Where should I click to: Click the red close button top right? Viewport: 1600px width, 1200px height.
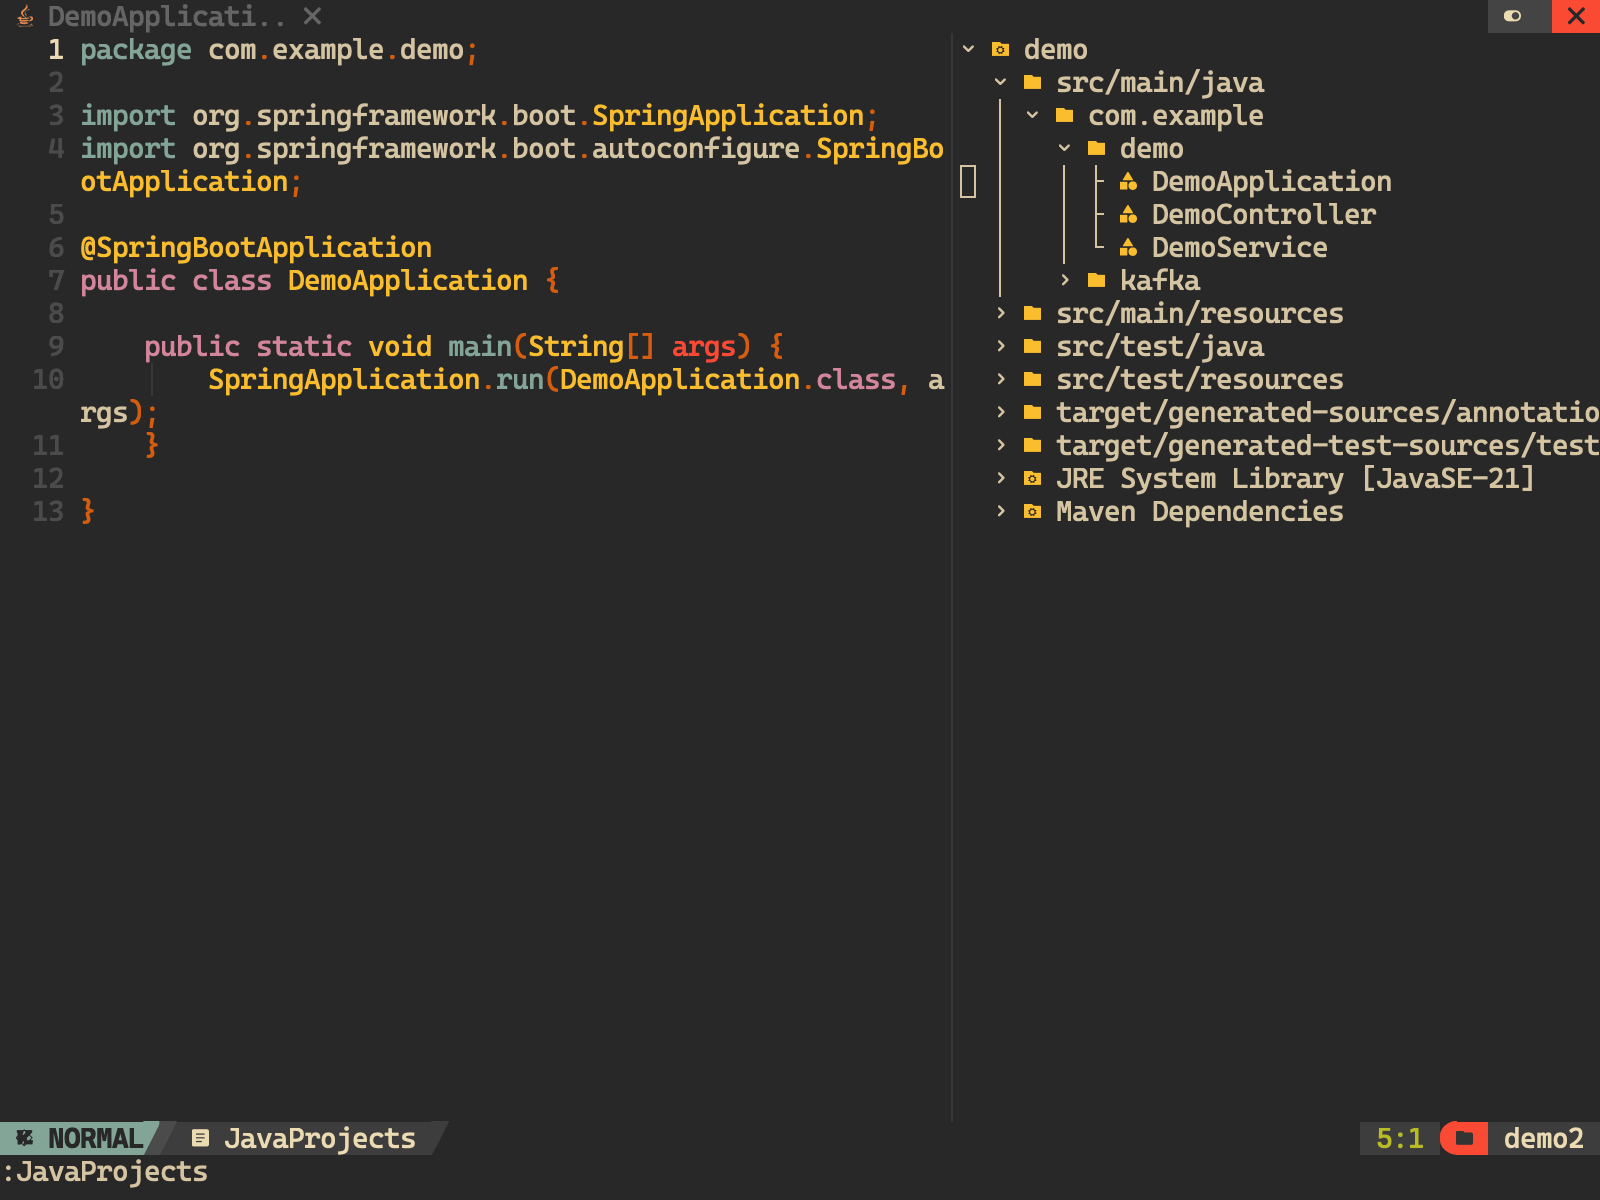point(1576,16)
